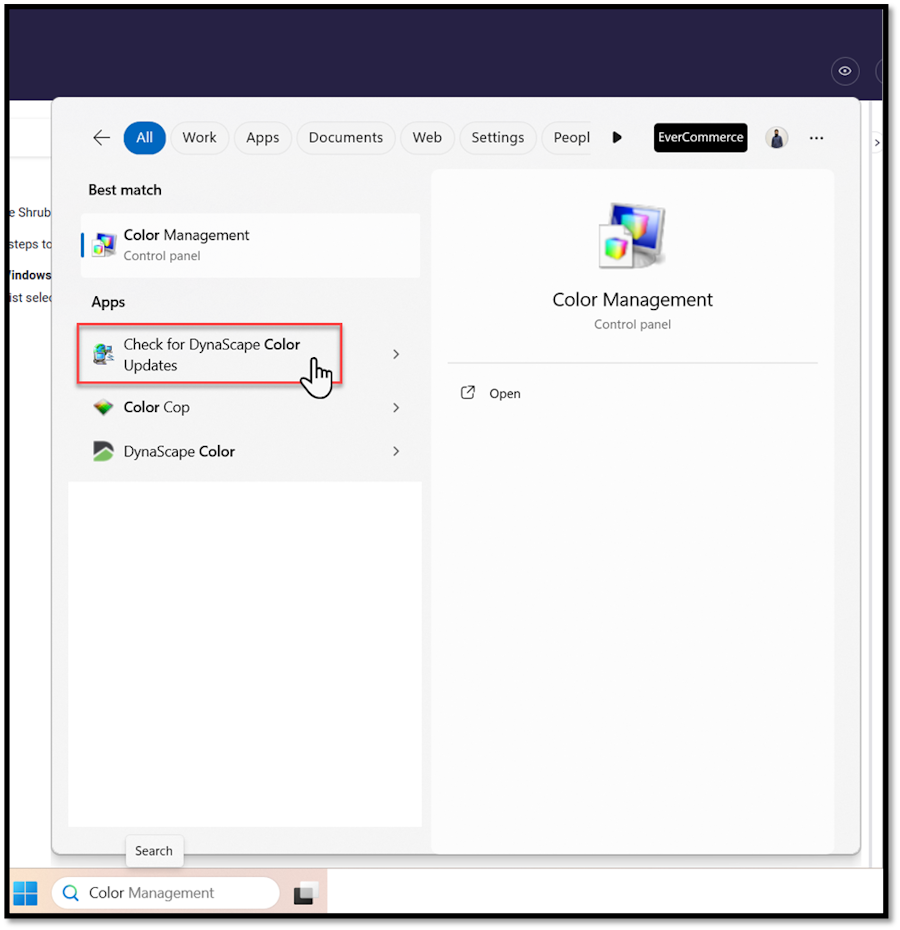
Task: Click Open in the preview pane
Action: tap(505, 394)
